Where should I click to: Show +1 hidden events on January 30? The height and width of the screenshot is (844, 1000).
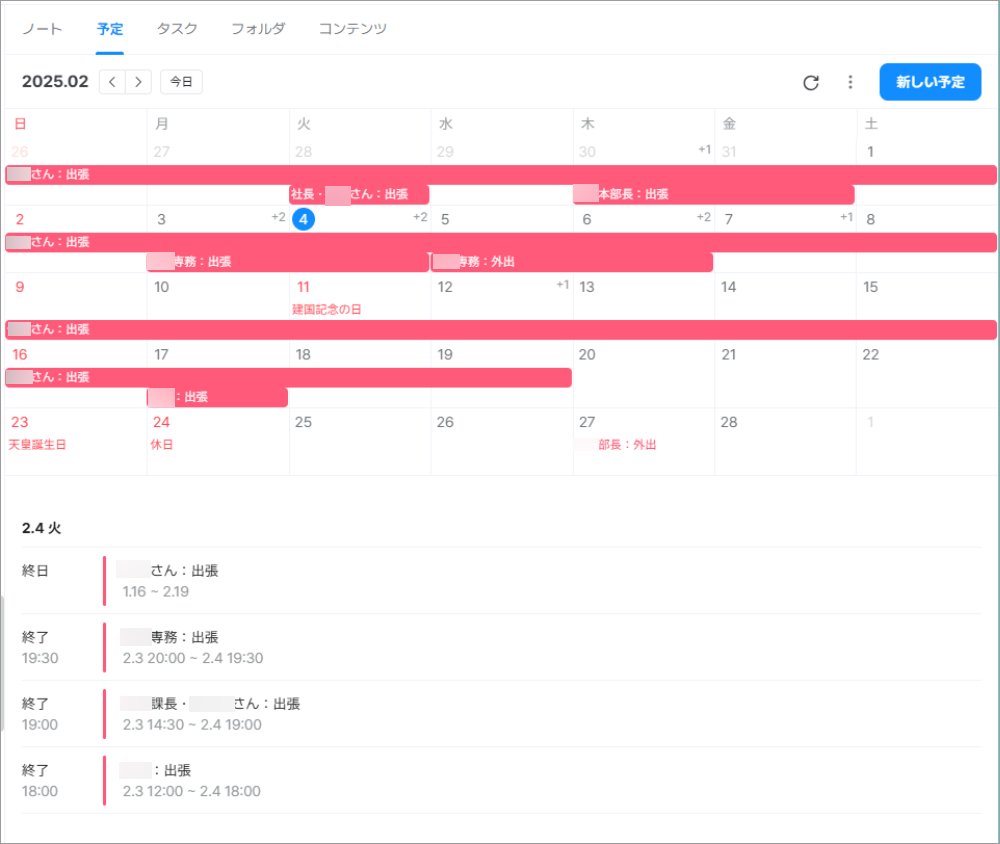point(704,150)
